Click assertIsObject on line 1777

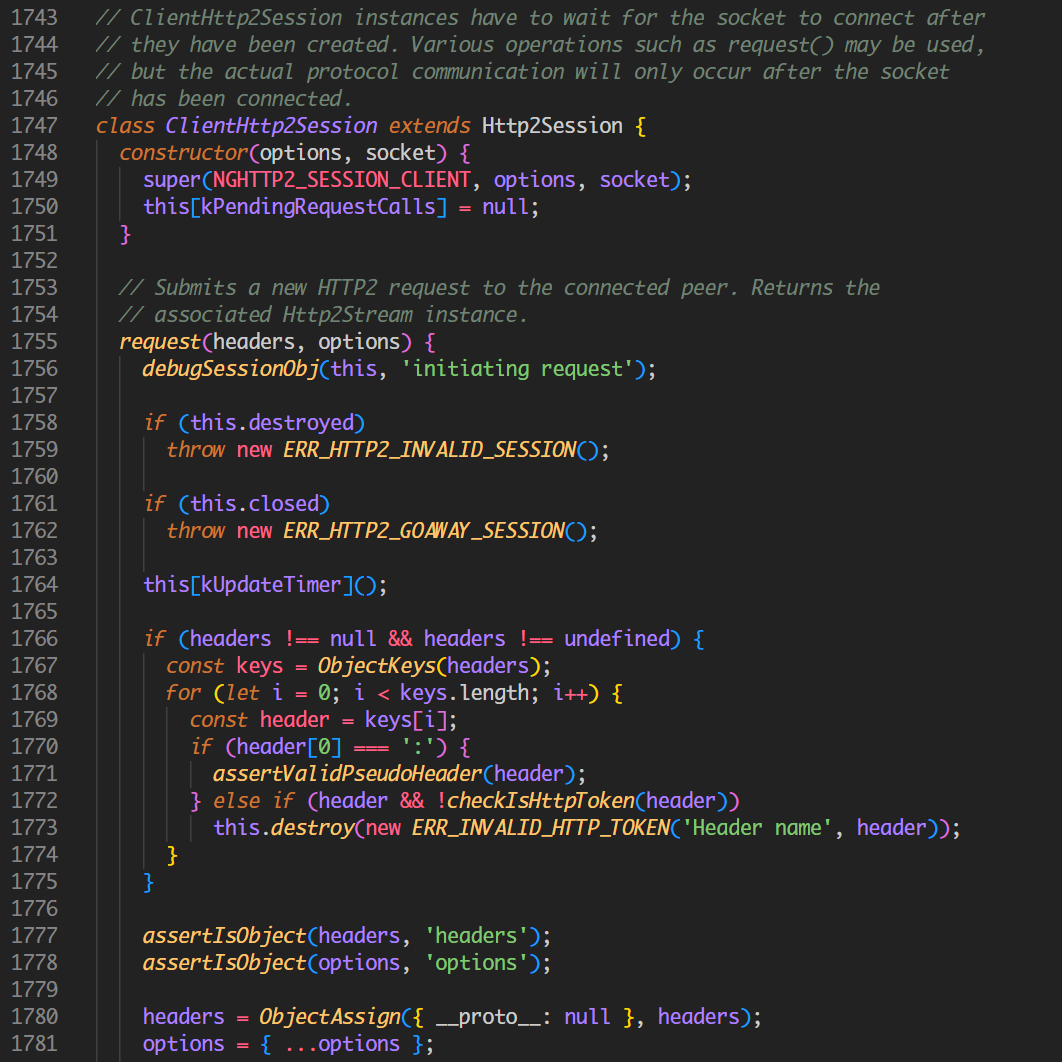click(x=224, y=936)
